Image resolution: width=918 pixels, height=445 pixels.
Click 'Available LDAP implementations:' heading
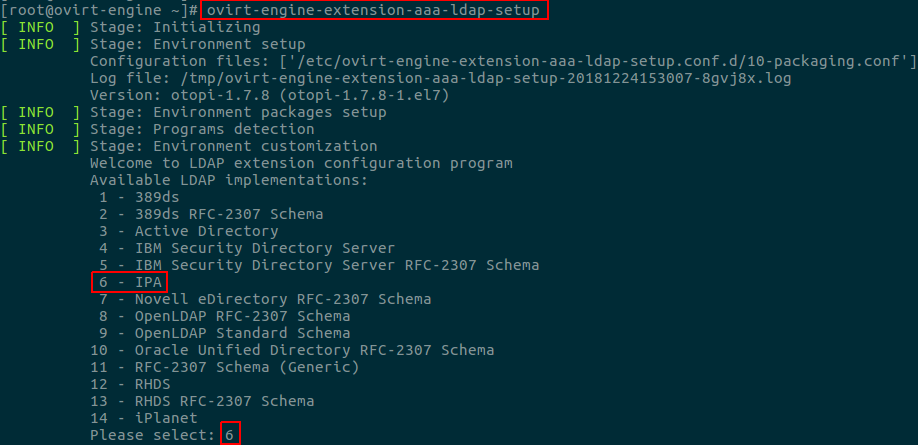pyautogui.click(x=229, y=180)
